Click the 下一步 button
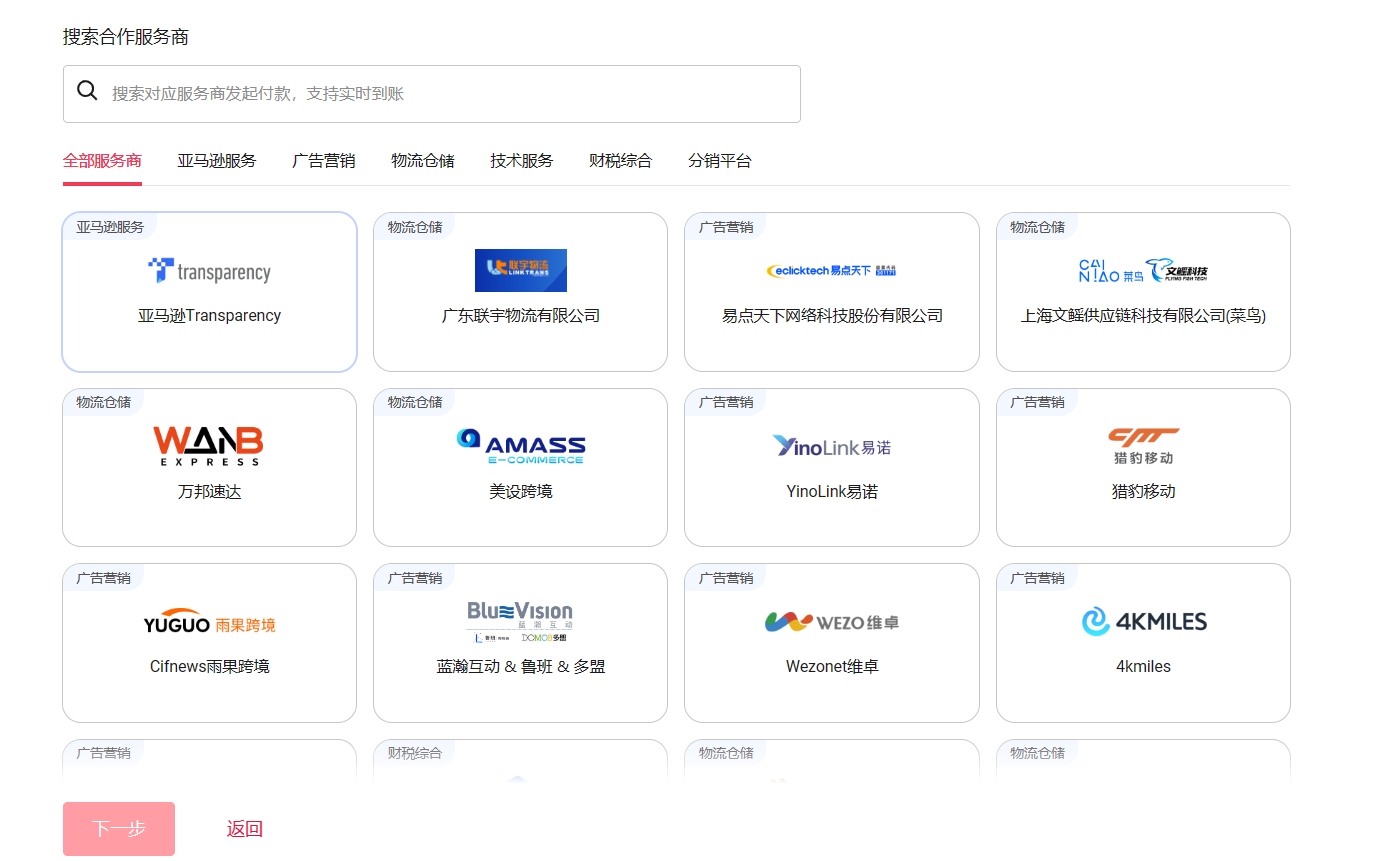Image resolution: width=1383 pixels, height=861 pixels. tap(118, 828)
